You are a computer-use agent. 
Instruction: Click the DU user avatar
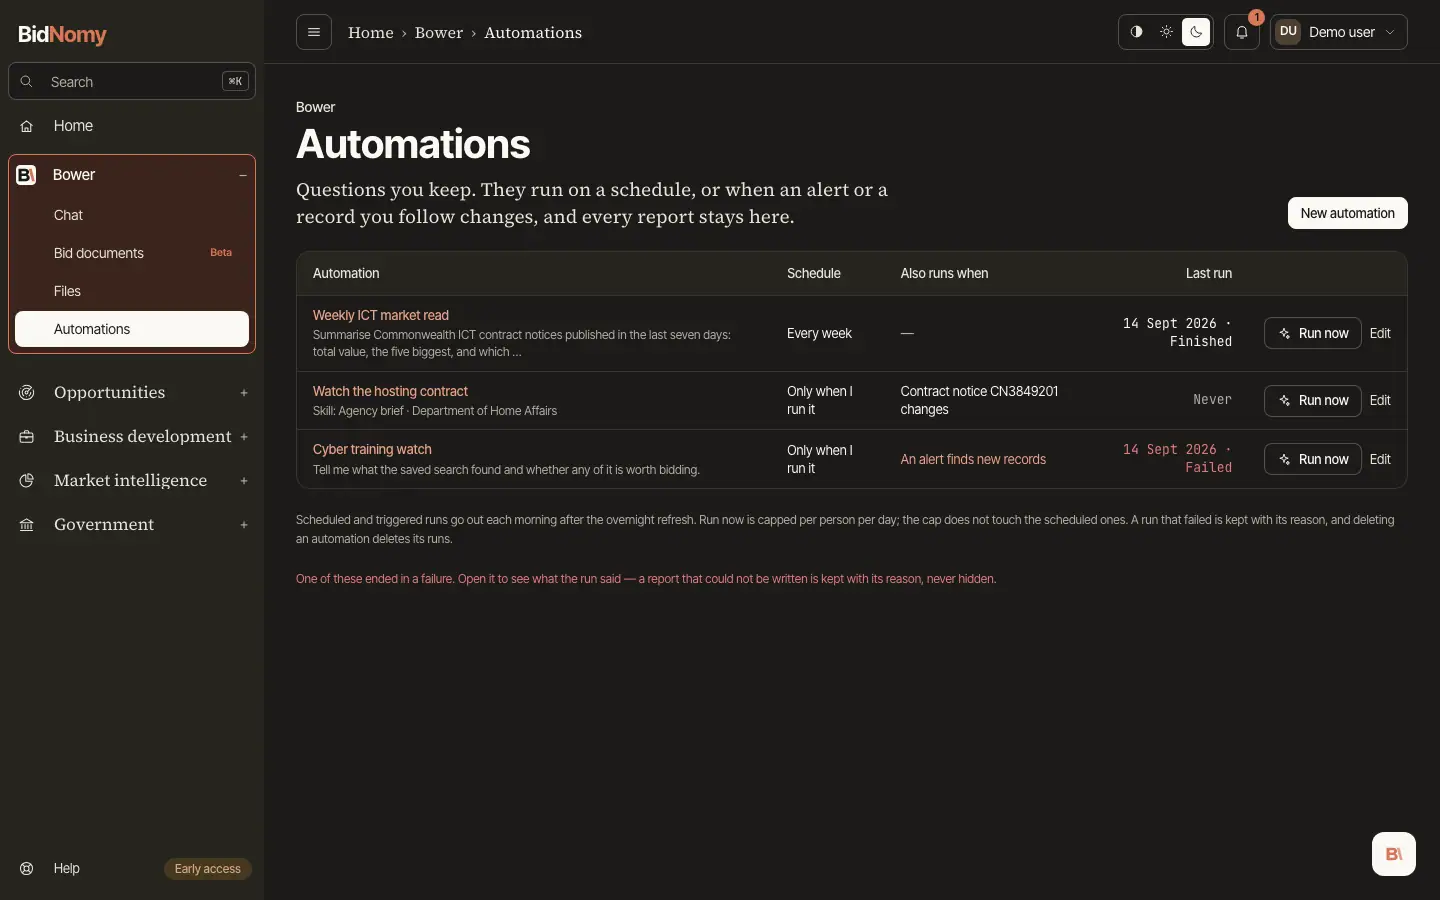pyautogui.click(x=1288, y=32)
